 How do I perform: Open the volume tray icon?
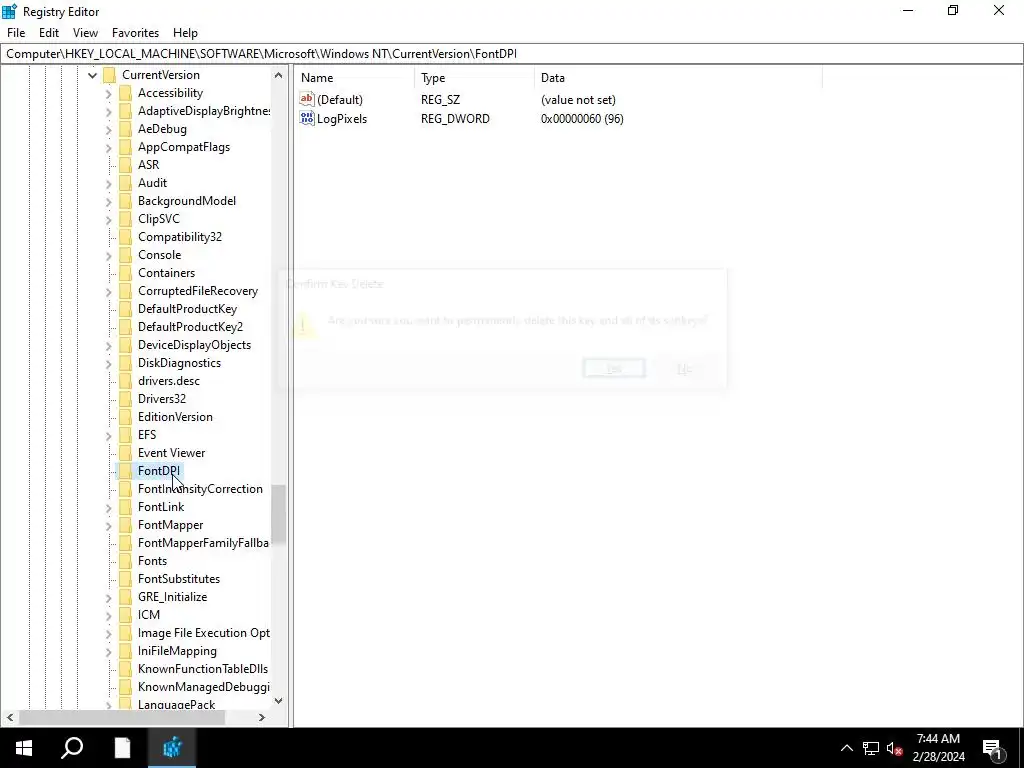point(894,748)
